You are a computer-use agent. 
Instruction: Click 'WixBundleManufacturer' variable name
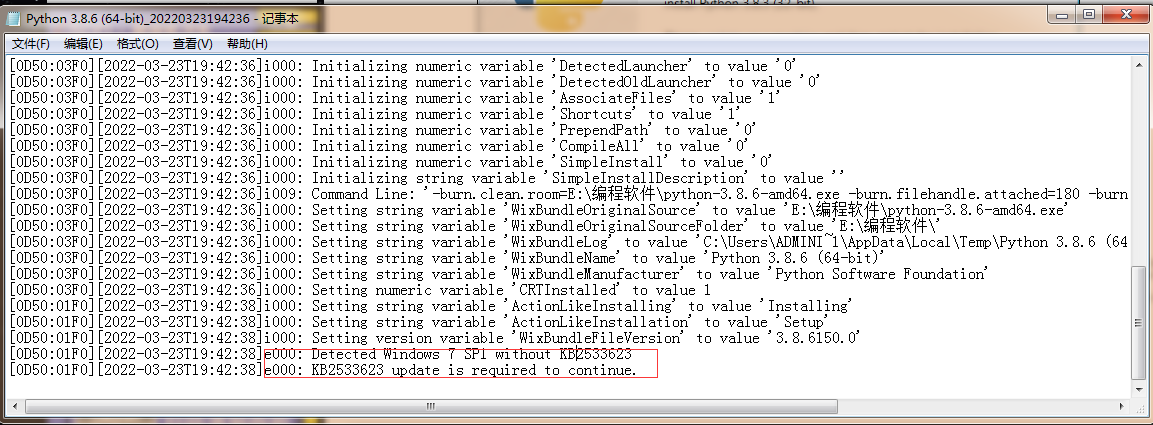[x=596, y=274]
